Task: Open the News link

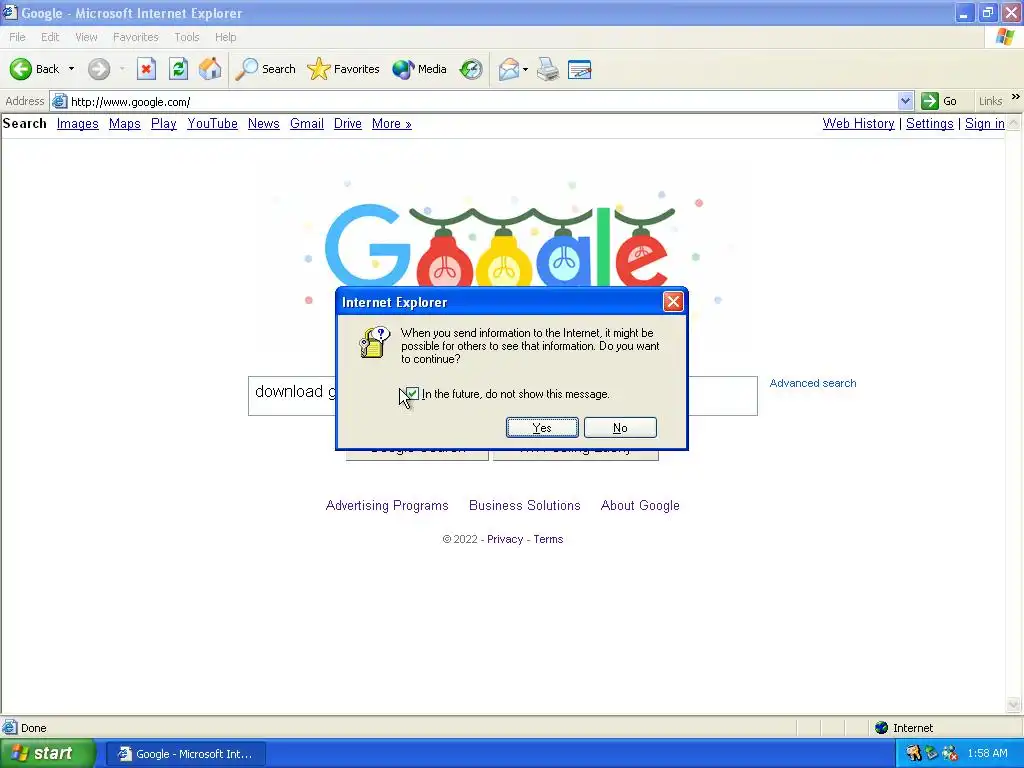Action: [264, 123]
